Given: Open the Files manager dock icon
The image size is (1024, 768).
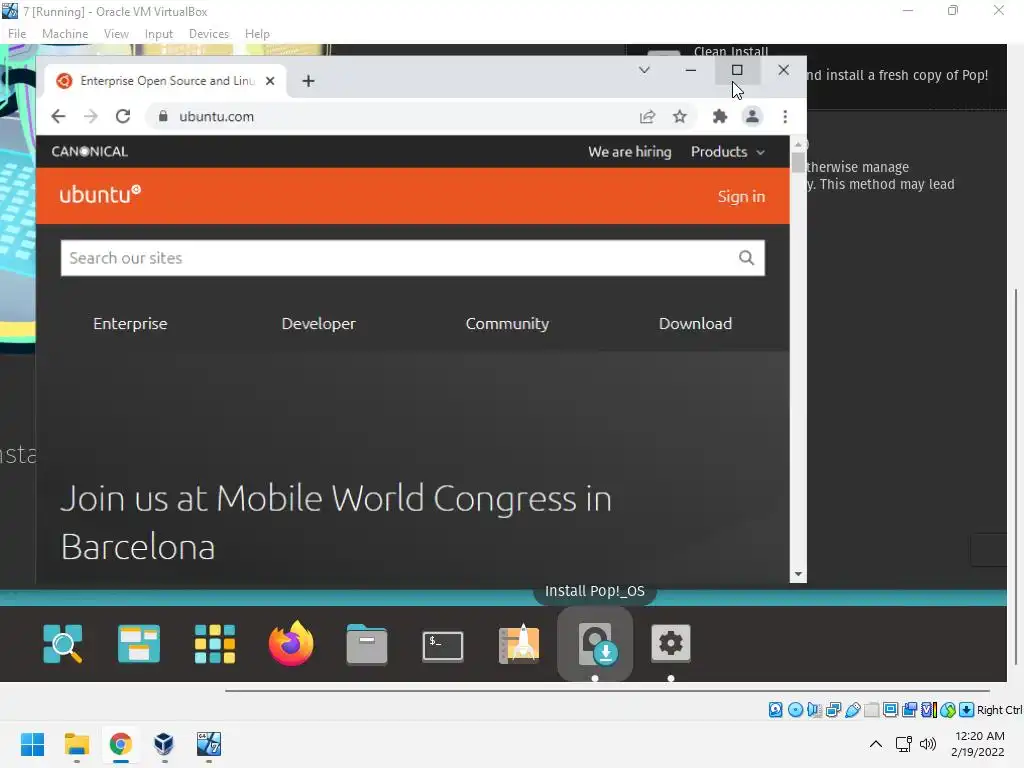Looking at the screenshot, I should (x=367, y=644).
